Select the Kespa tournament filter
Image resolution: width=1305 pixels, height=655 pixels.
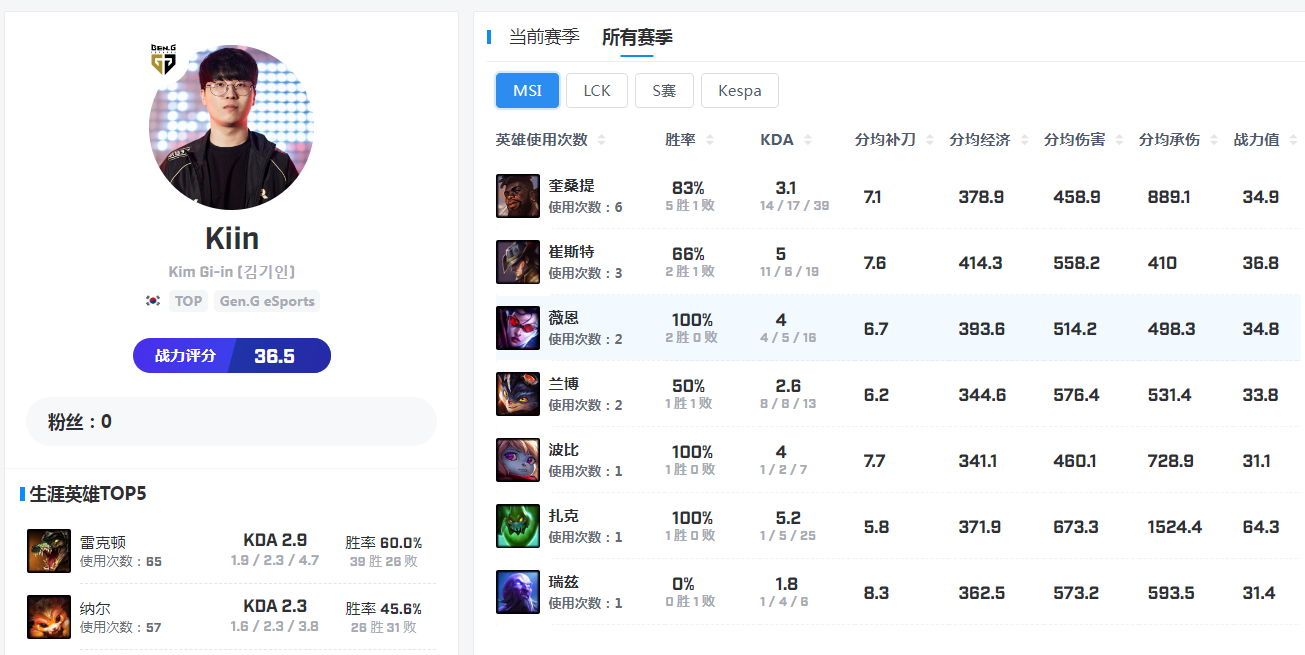pyautogui.click(x=740, y=90)
